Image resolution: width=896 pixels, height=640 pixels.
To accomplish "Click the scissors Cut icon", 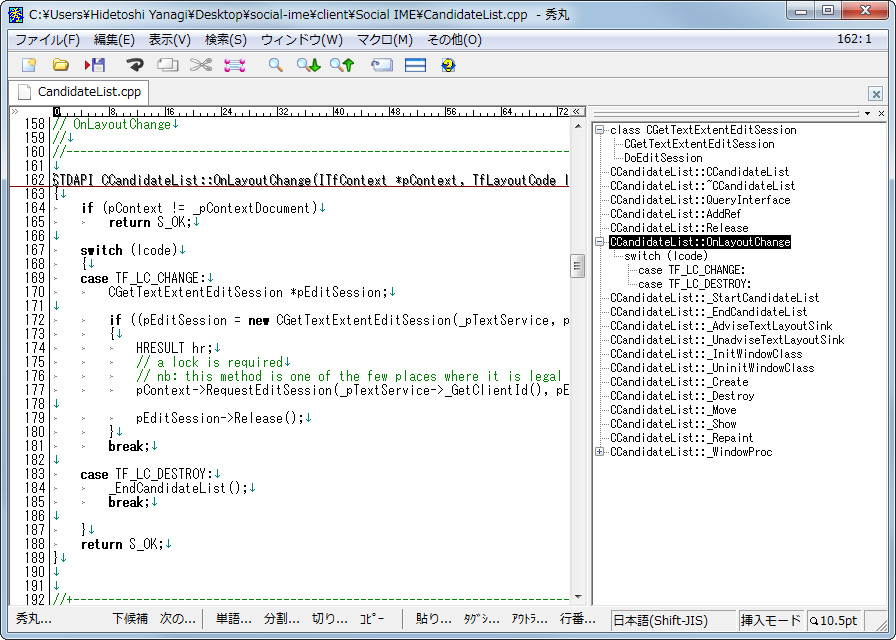I will (201, 65).
